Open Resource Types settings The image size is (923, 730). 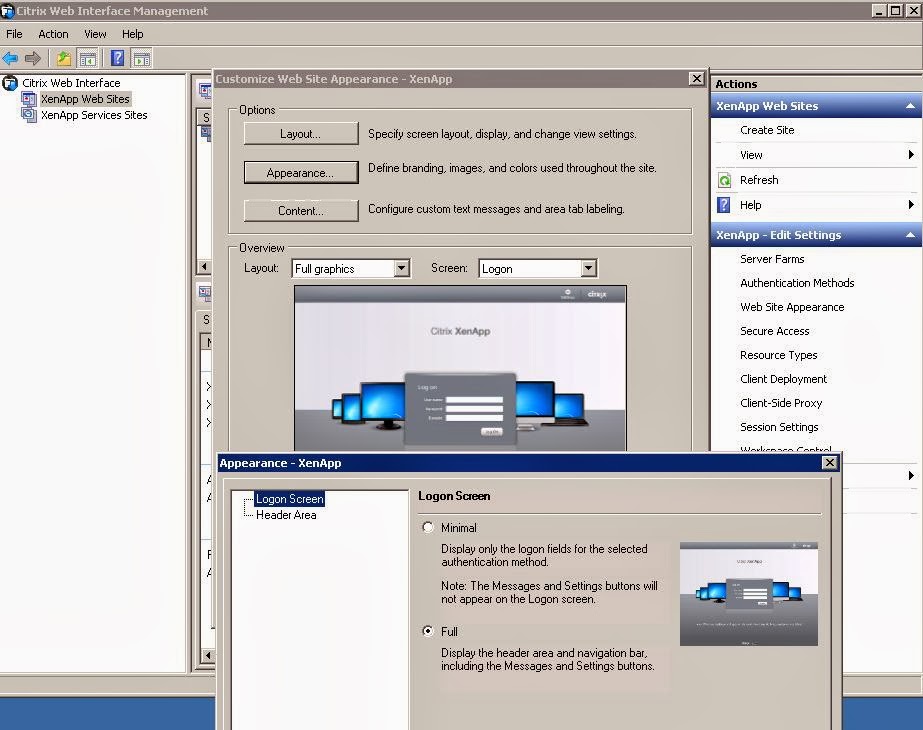[778, 356]
